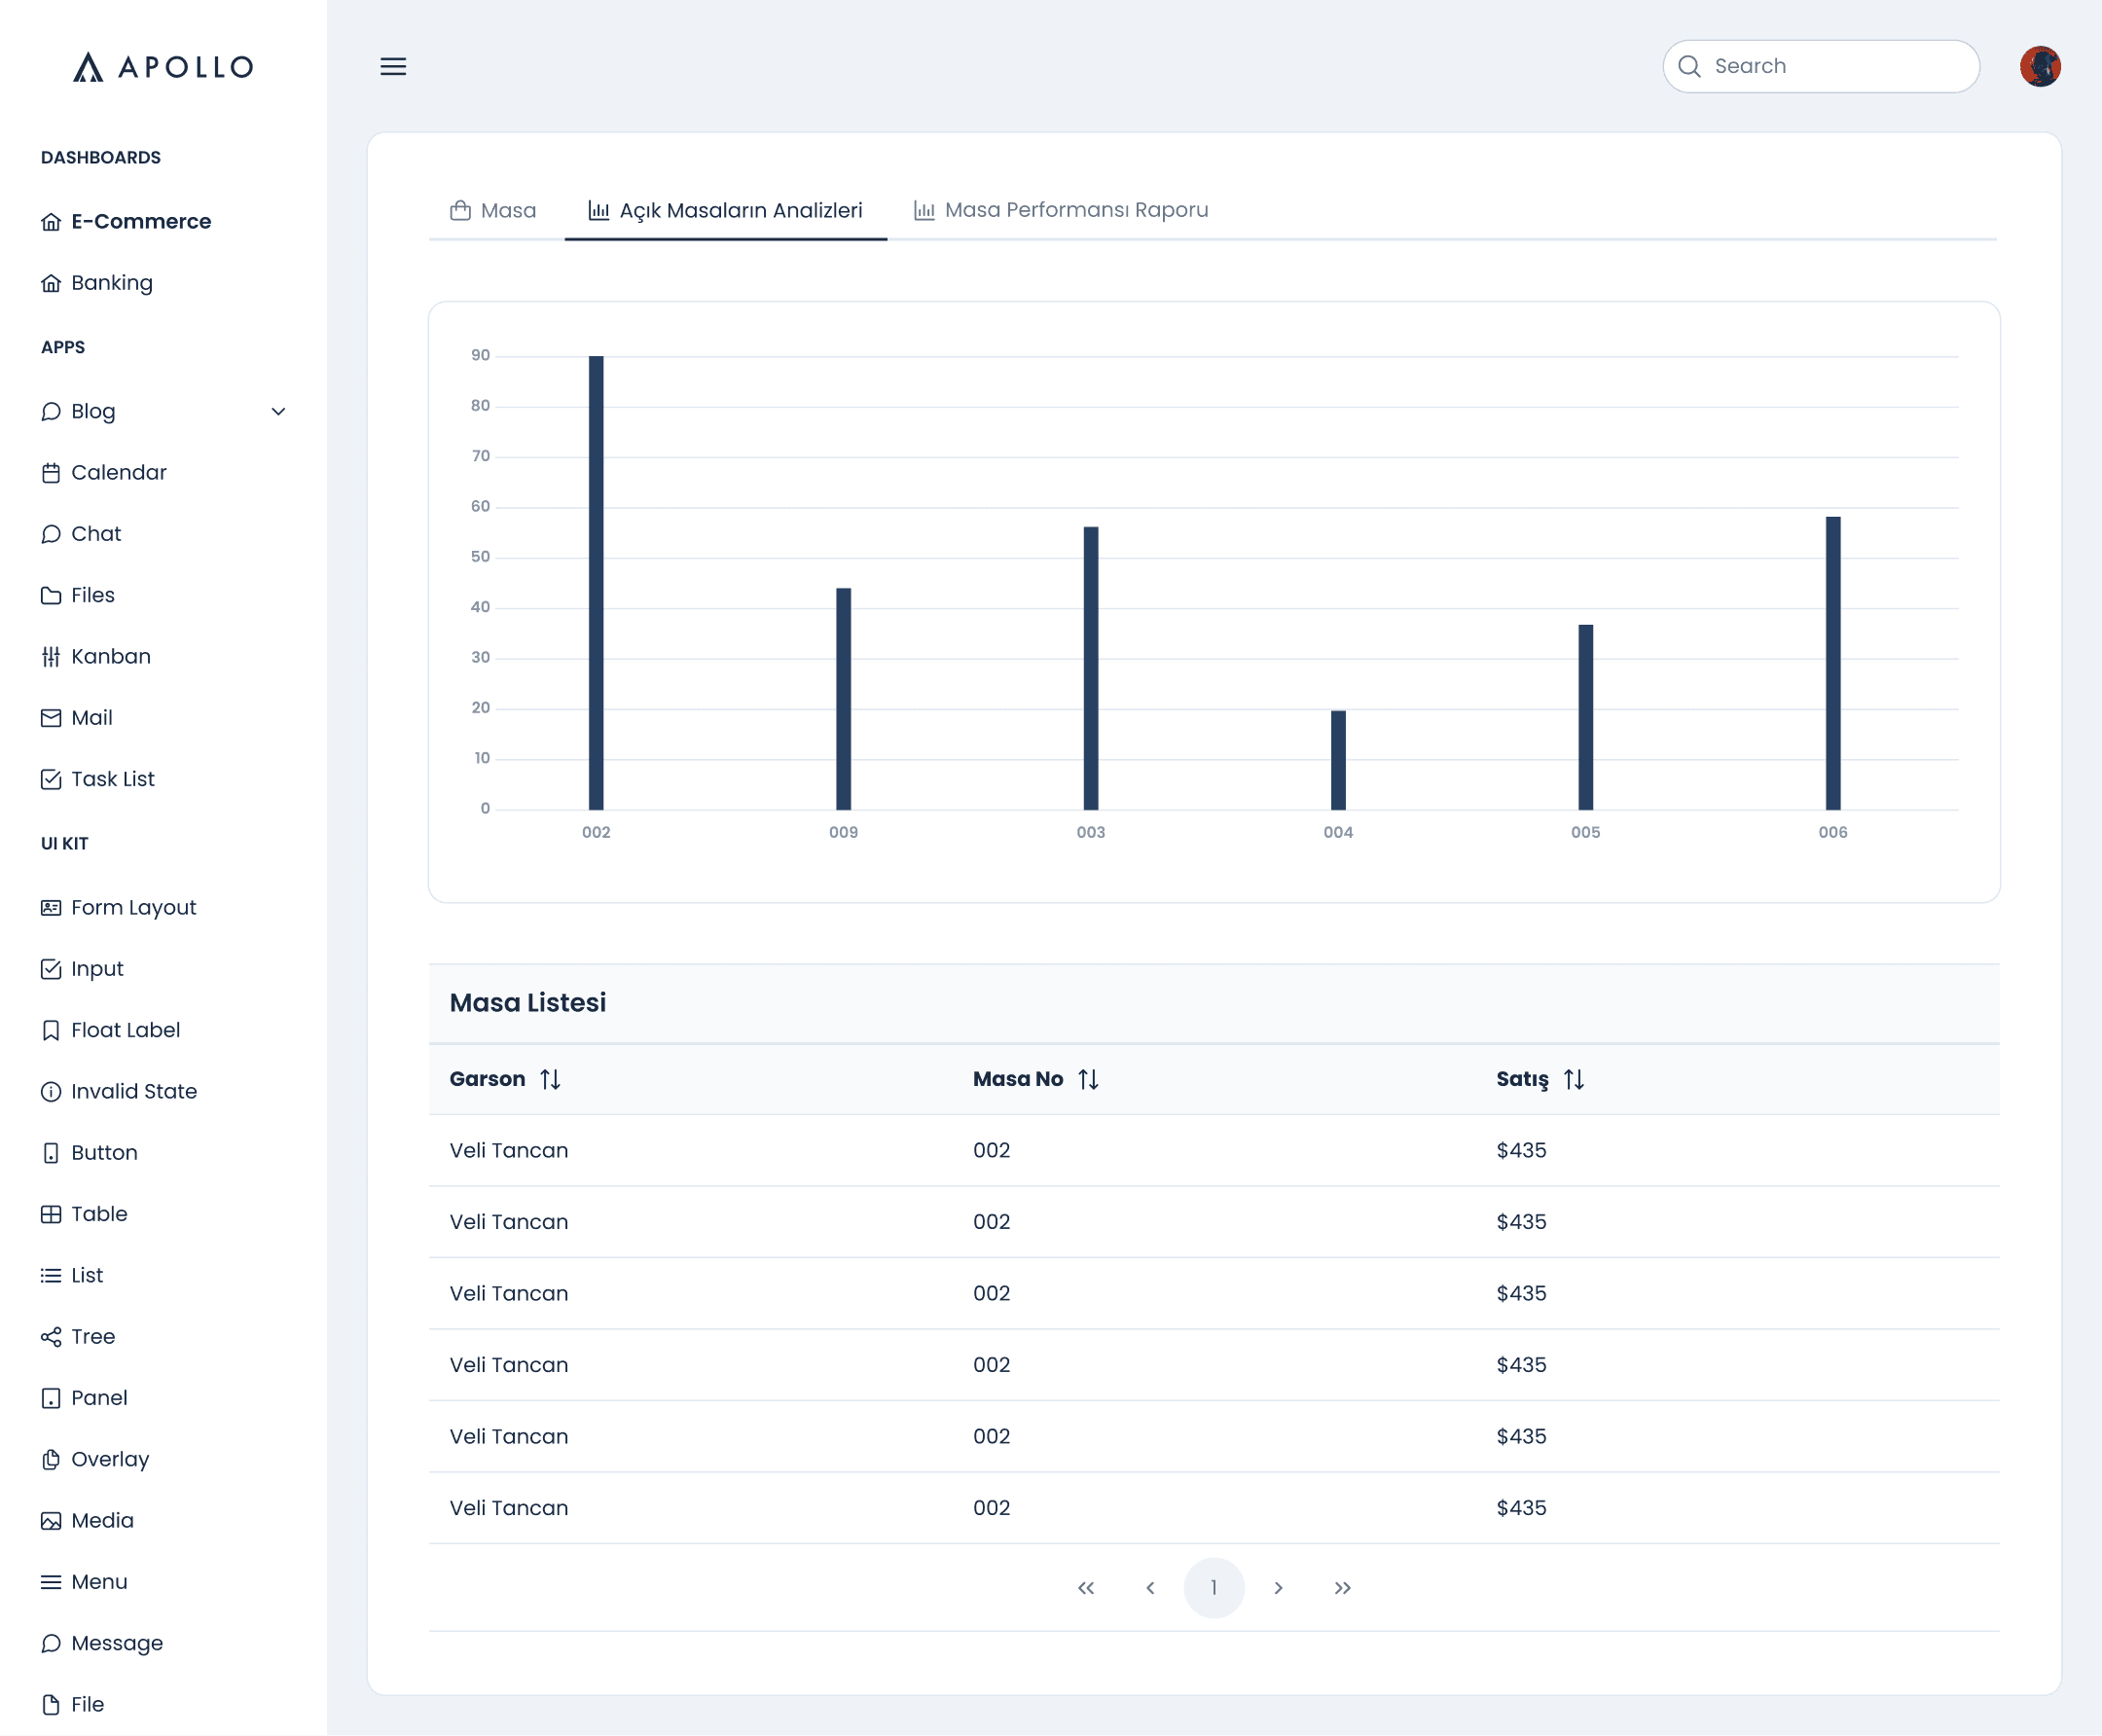Go to first page of table
This screenshot has height=1736, width=2102.
pyautogui.click(x=1086, y=1588)
